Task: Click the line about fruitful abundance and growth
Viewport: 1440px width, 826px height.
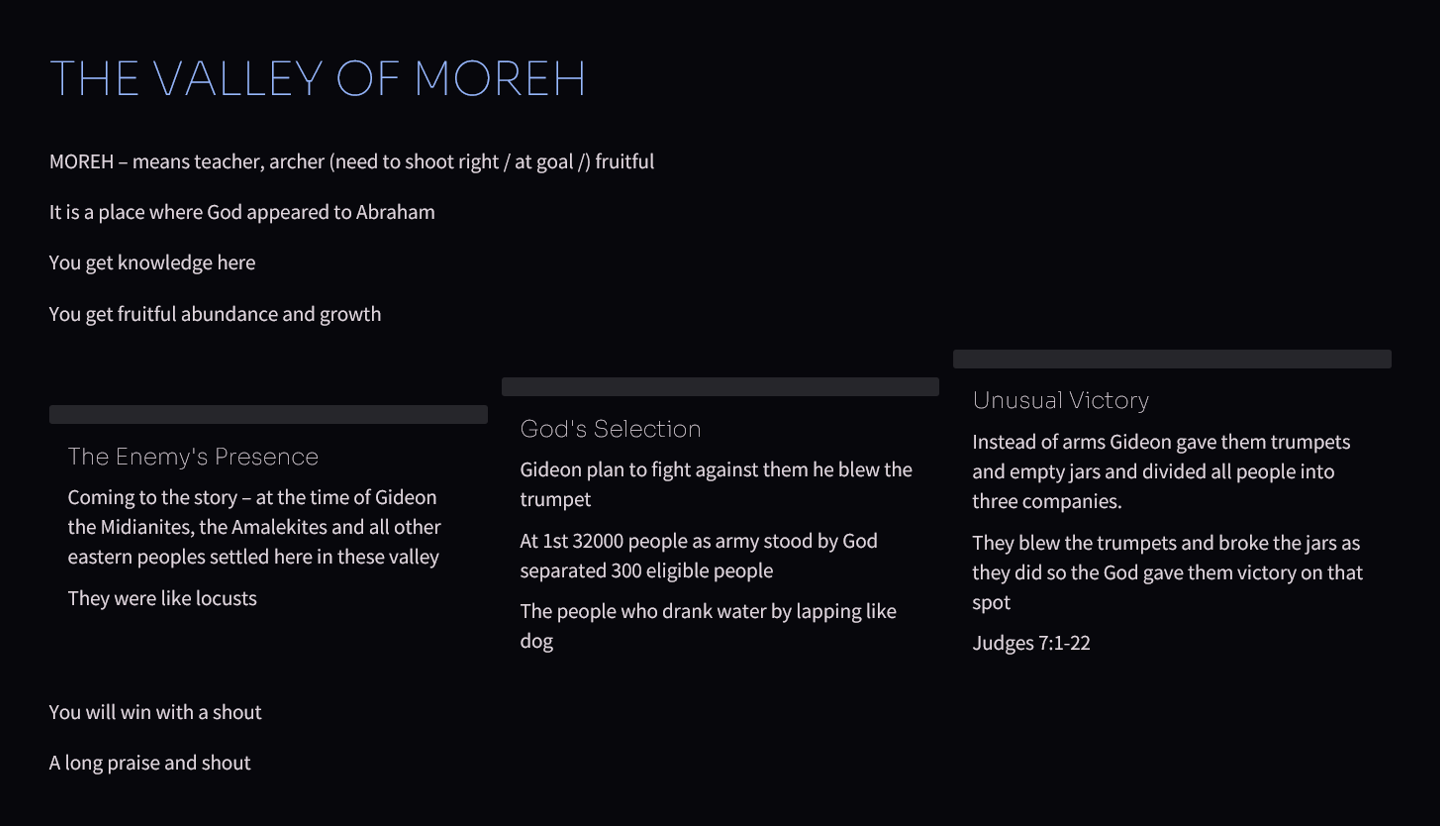Action: (x=215, y=314)
